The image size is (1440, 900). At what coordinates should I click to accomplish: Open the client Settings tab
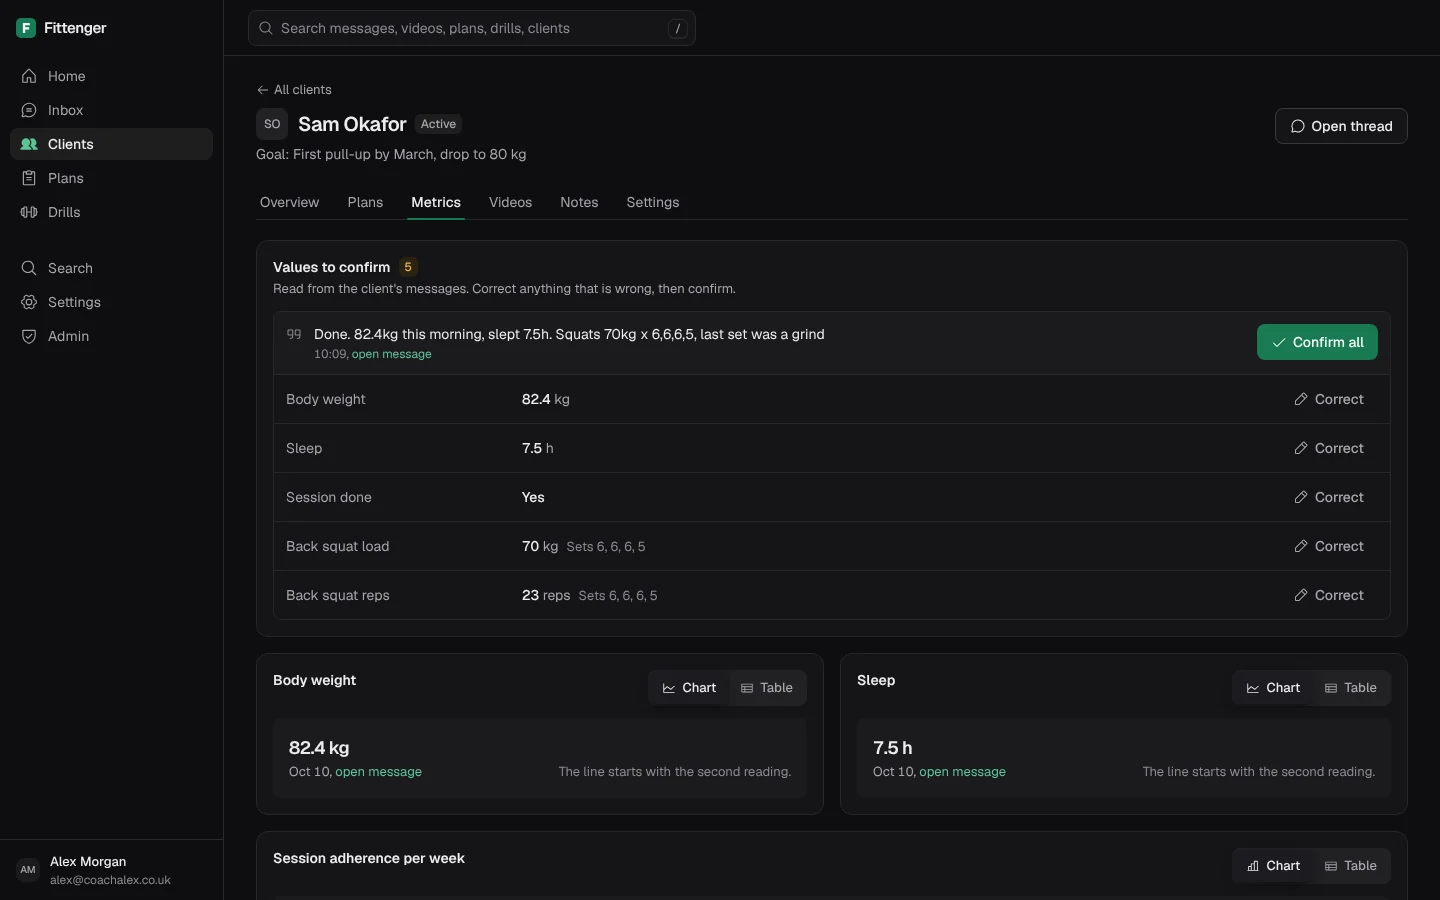click(x=653, y=202)
